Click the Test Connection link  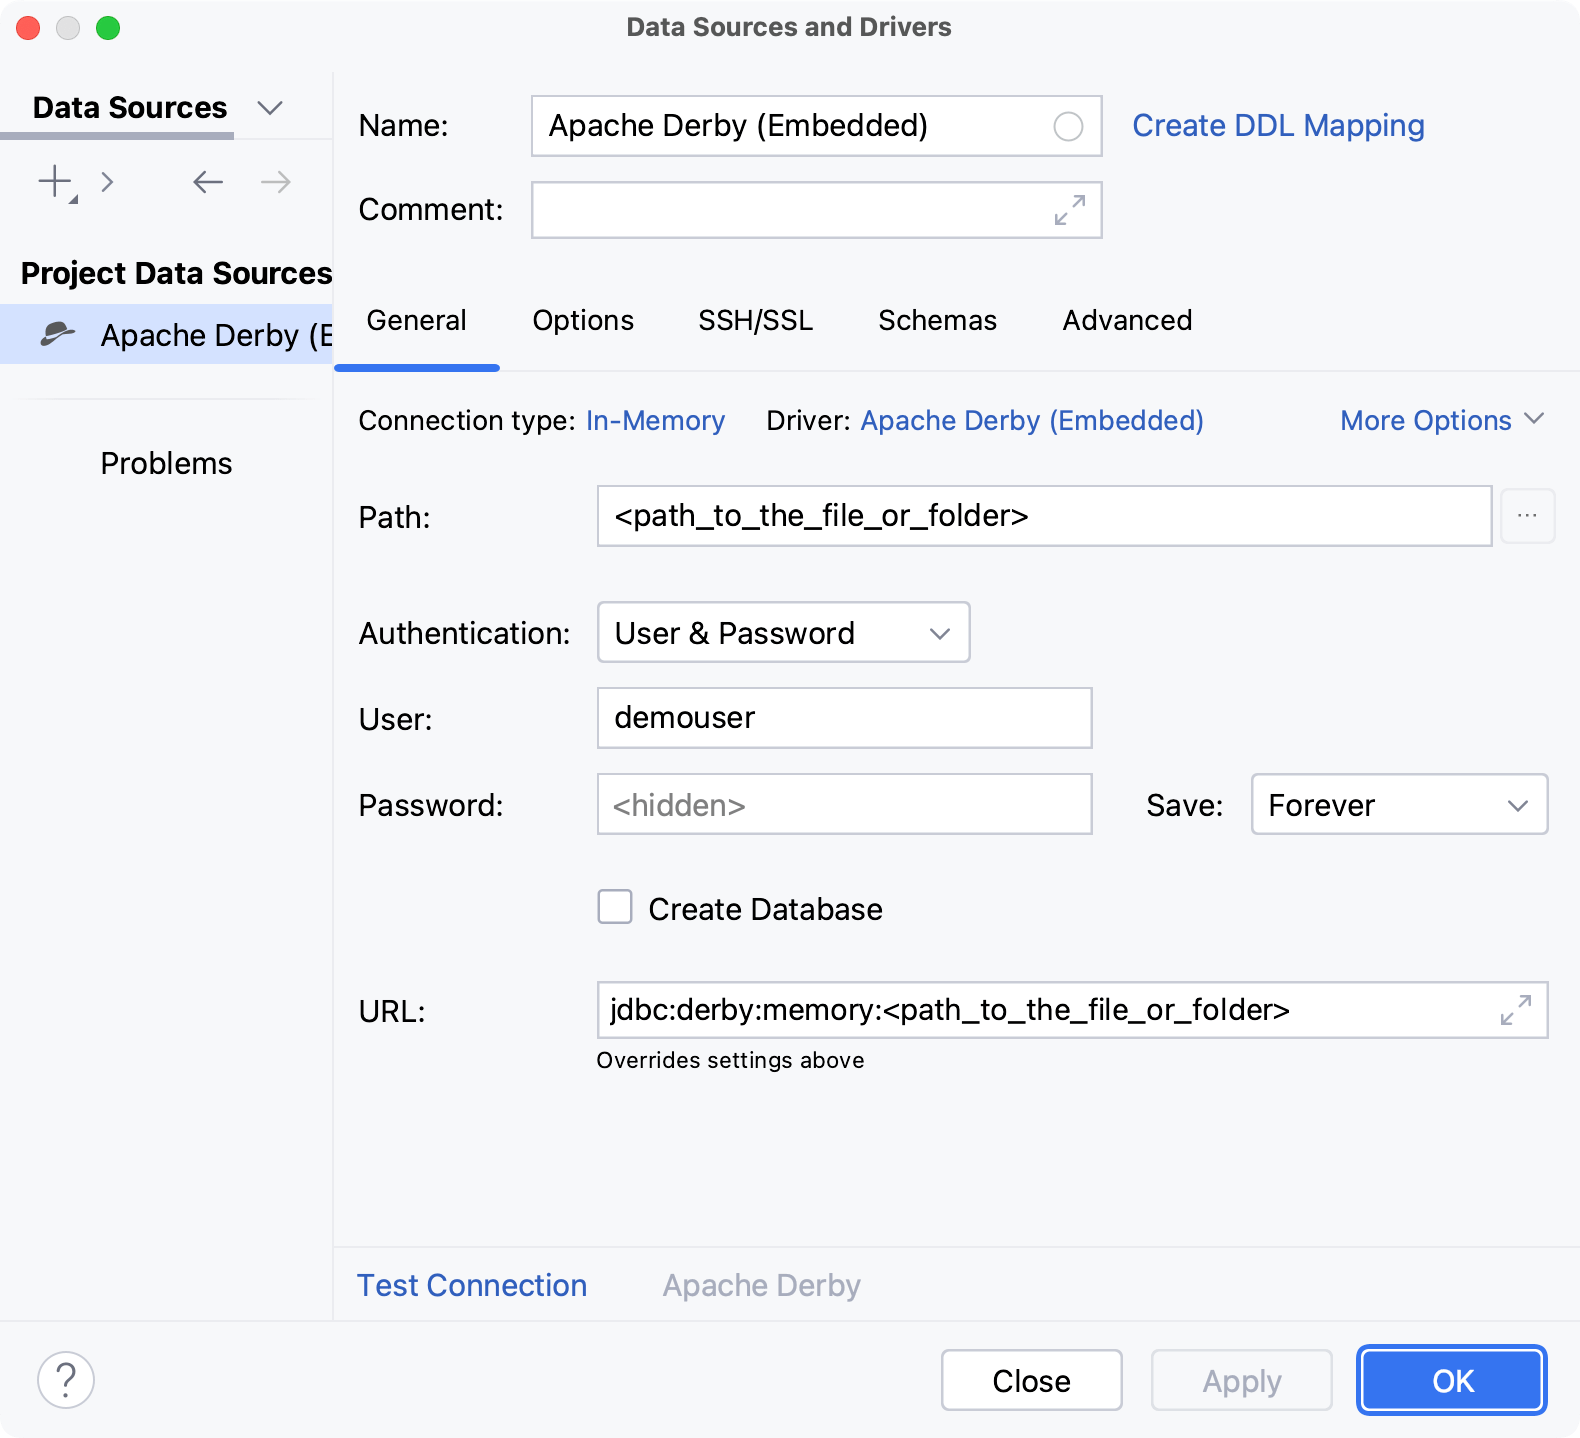(472, 1285)
